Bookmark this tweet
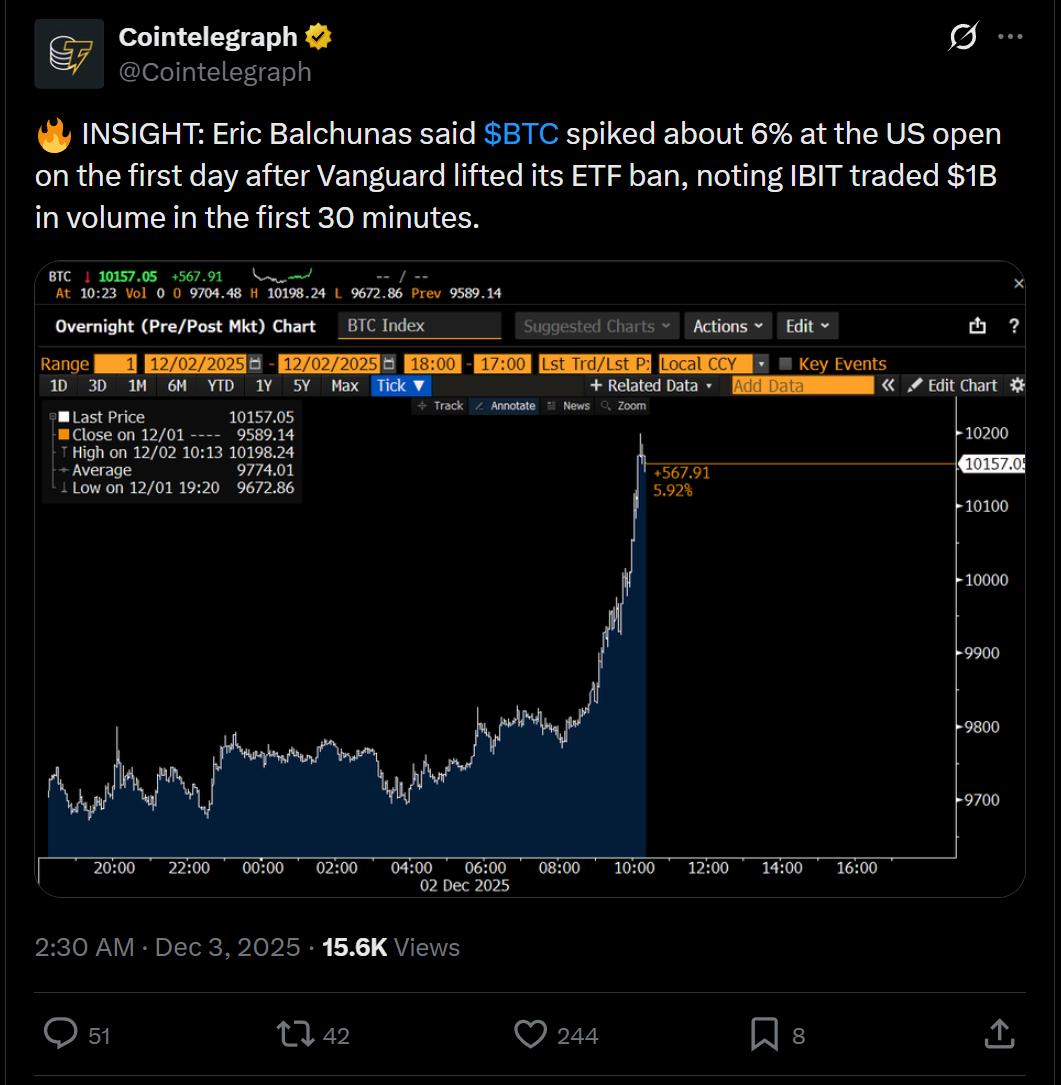The height and width of the screenshot is (1085, 1061). coord(765,1034)
